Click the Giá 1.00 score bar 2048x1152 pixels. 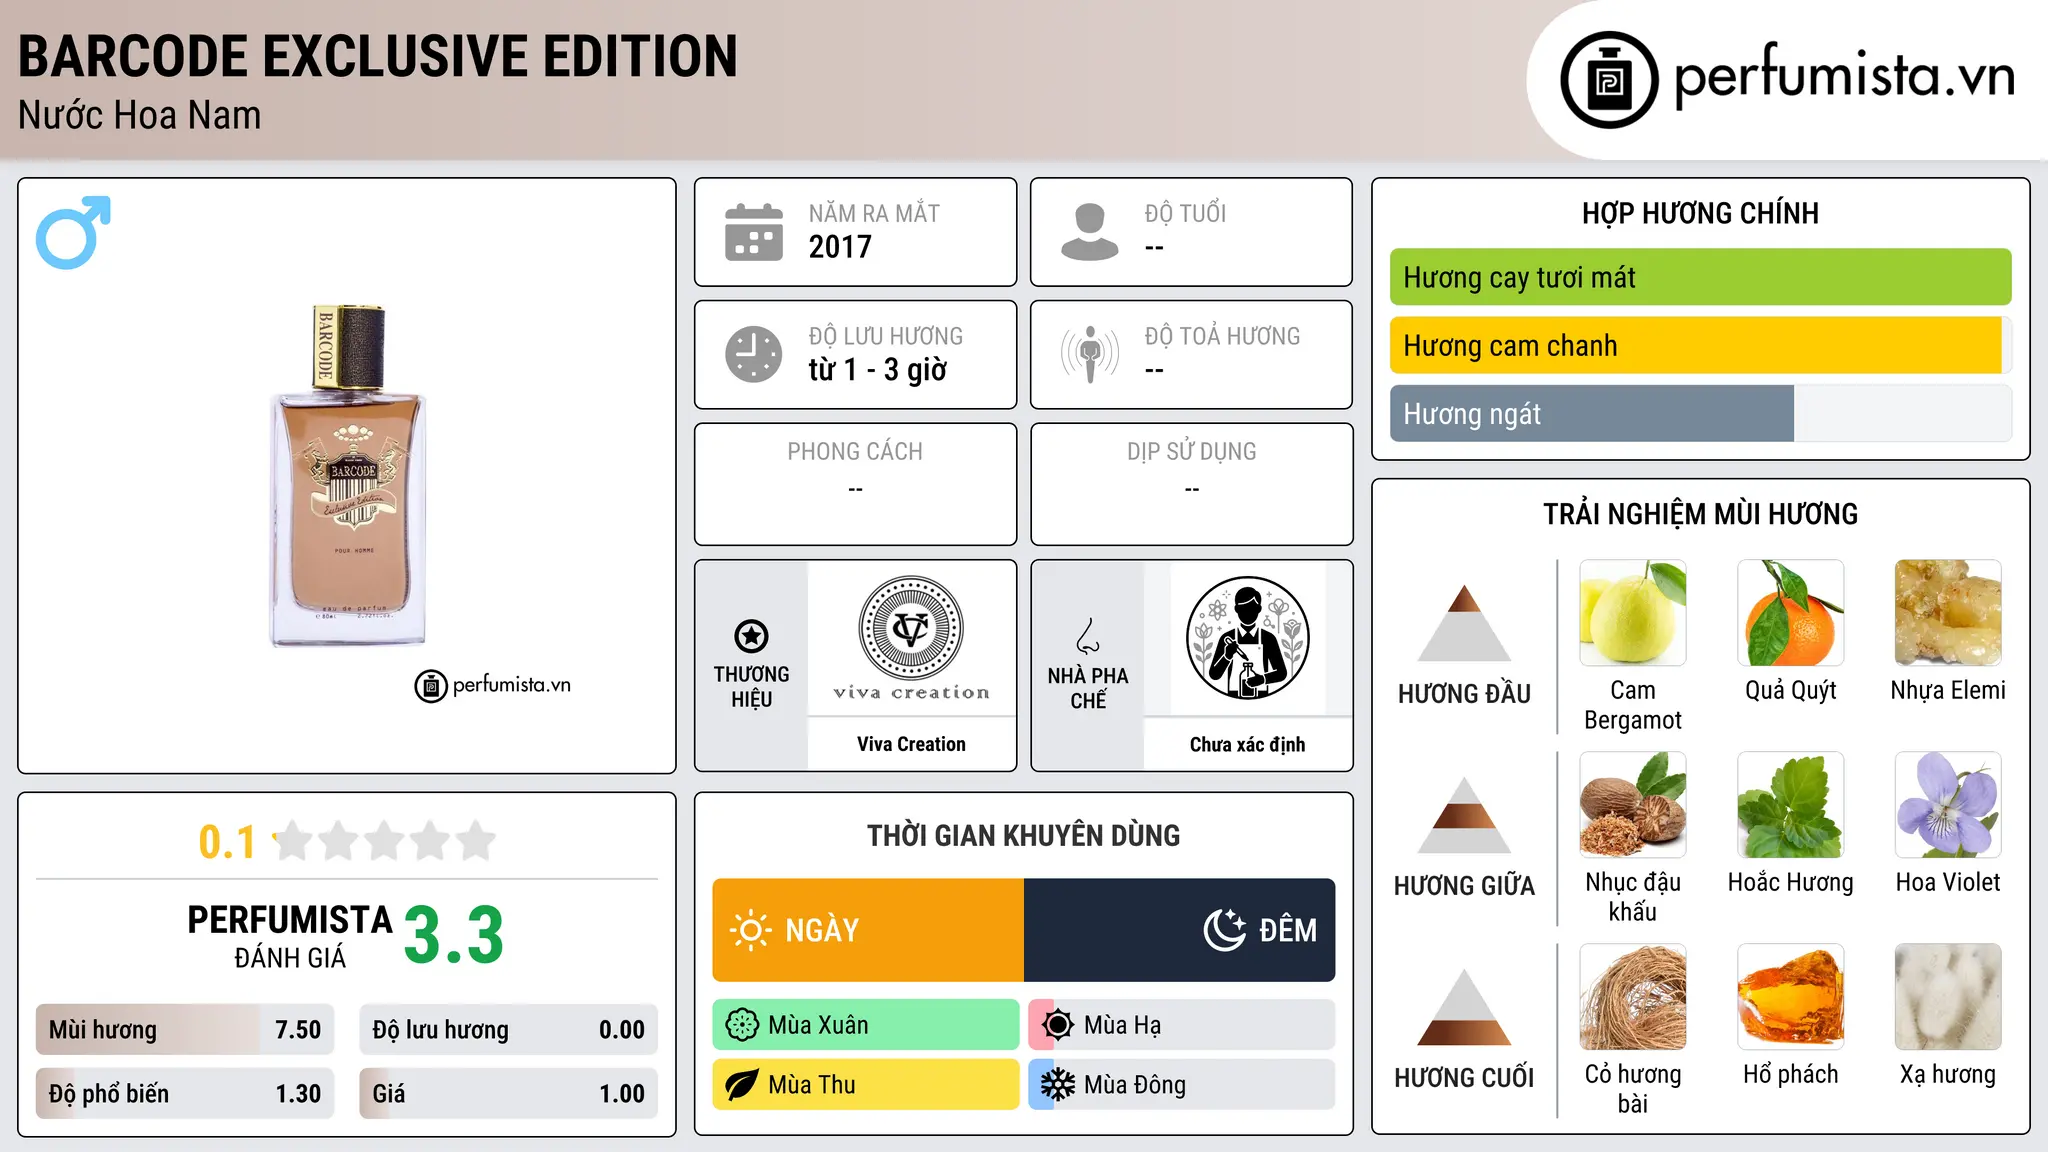[x=509, y=1093]
